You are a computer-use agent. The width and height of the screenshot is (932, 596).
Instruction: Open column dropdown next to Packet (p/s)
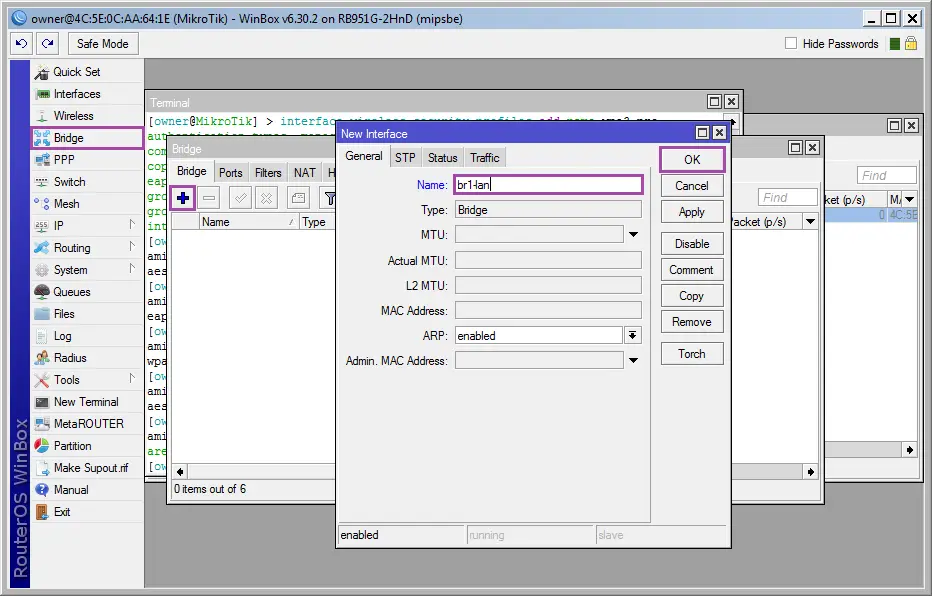coord(810,222)
